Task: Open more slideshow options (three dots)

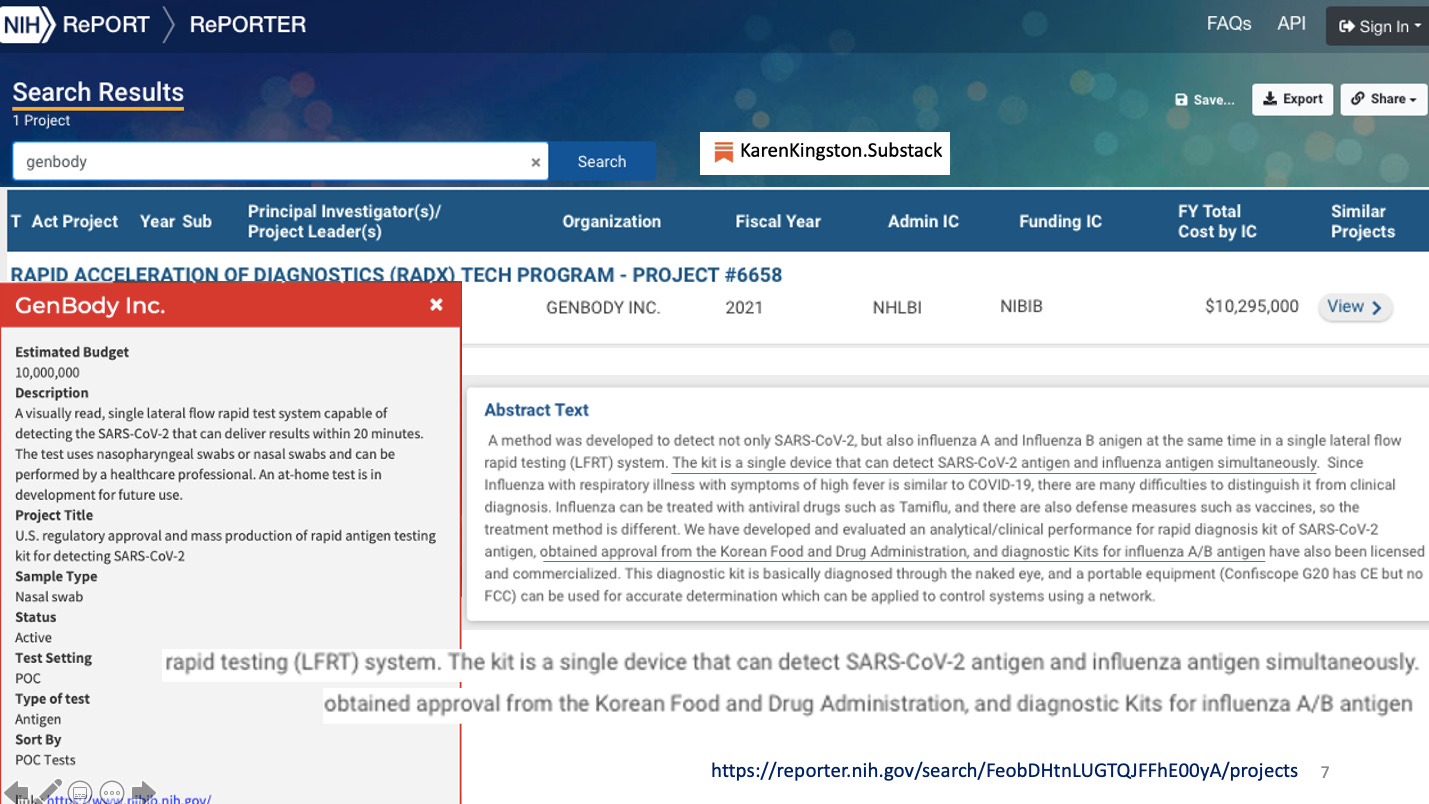Action: [112, 793]
